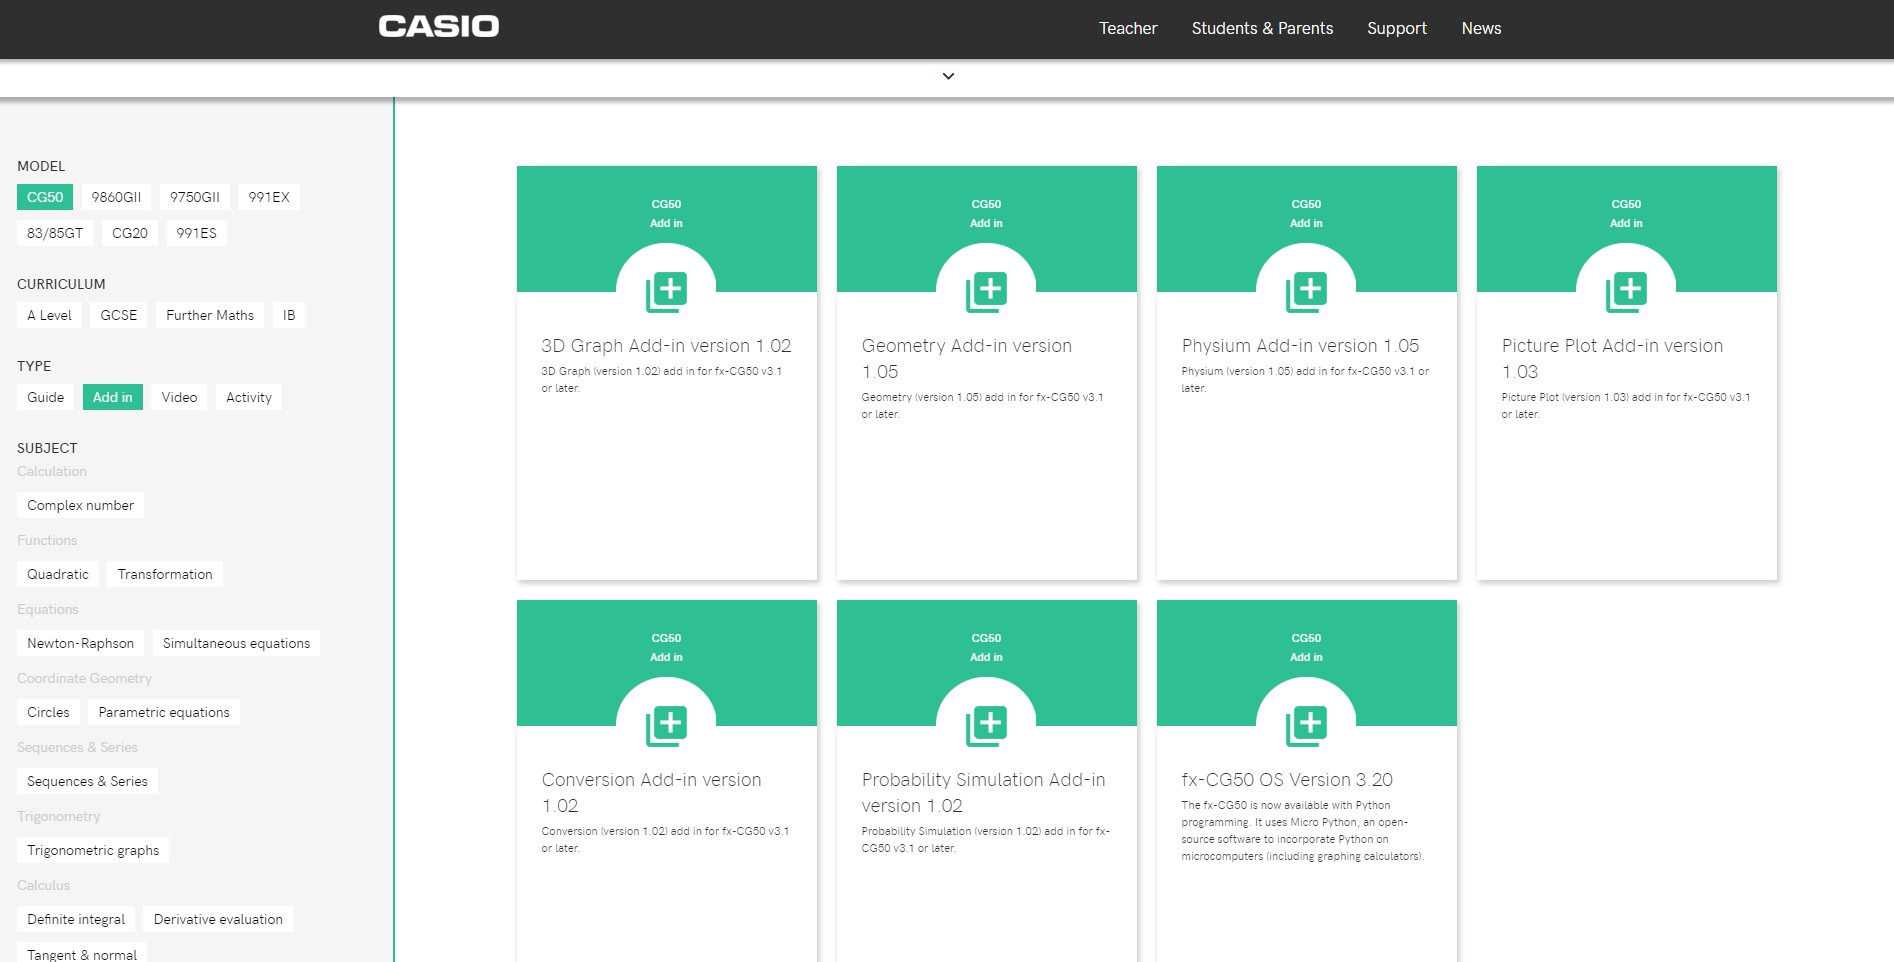Viewport: 1894px width, 962px height.
Task: Click the fx-CG50 OS Version plus icon
Action: (x=1306, y=726)
